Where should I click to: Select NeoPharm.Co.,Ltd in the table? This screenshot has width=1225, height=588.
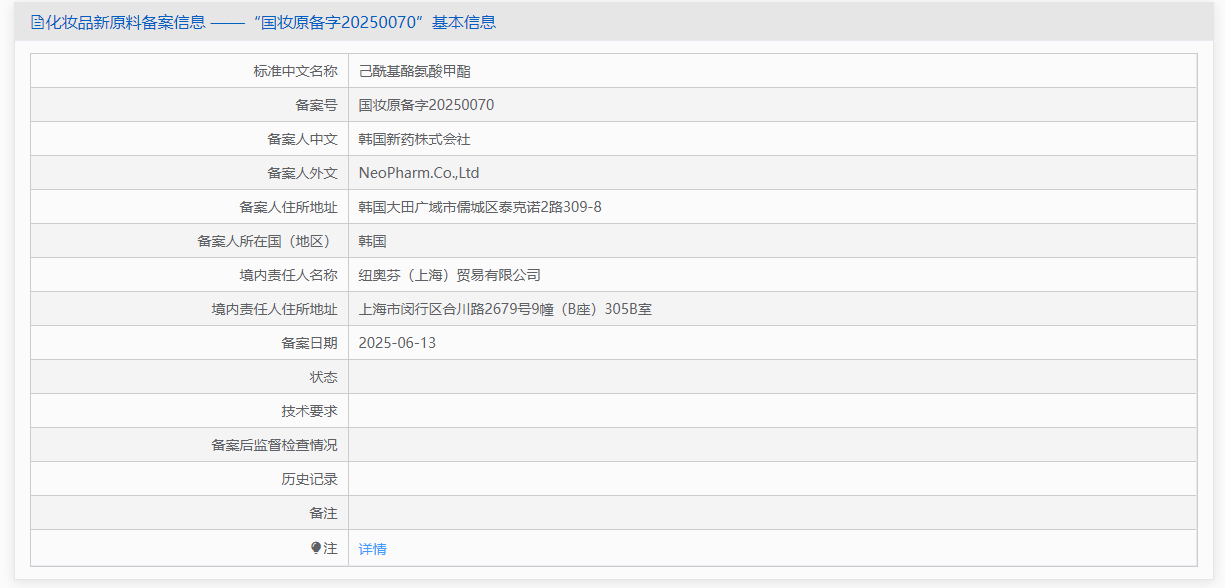click(x=420, y=172)
